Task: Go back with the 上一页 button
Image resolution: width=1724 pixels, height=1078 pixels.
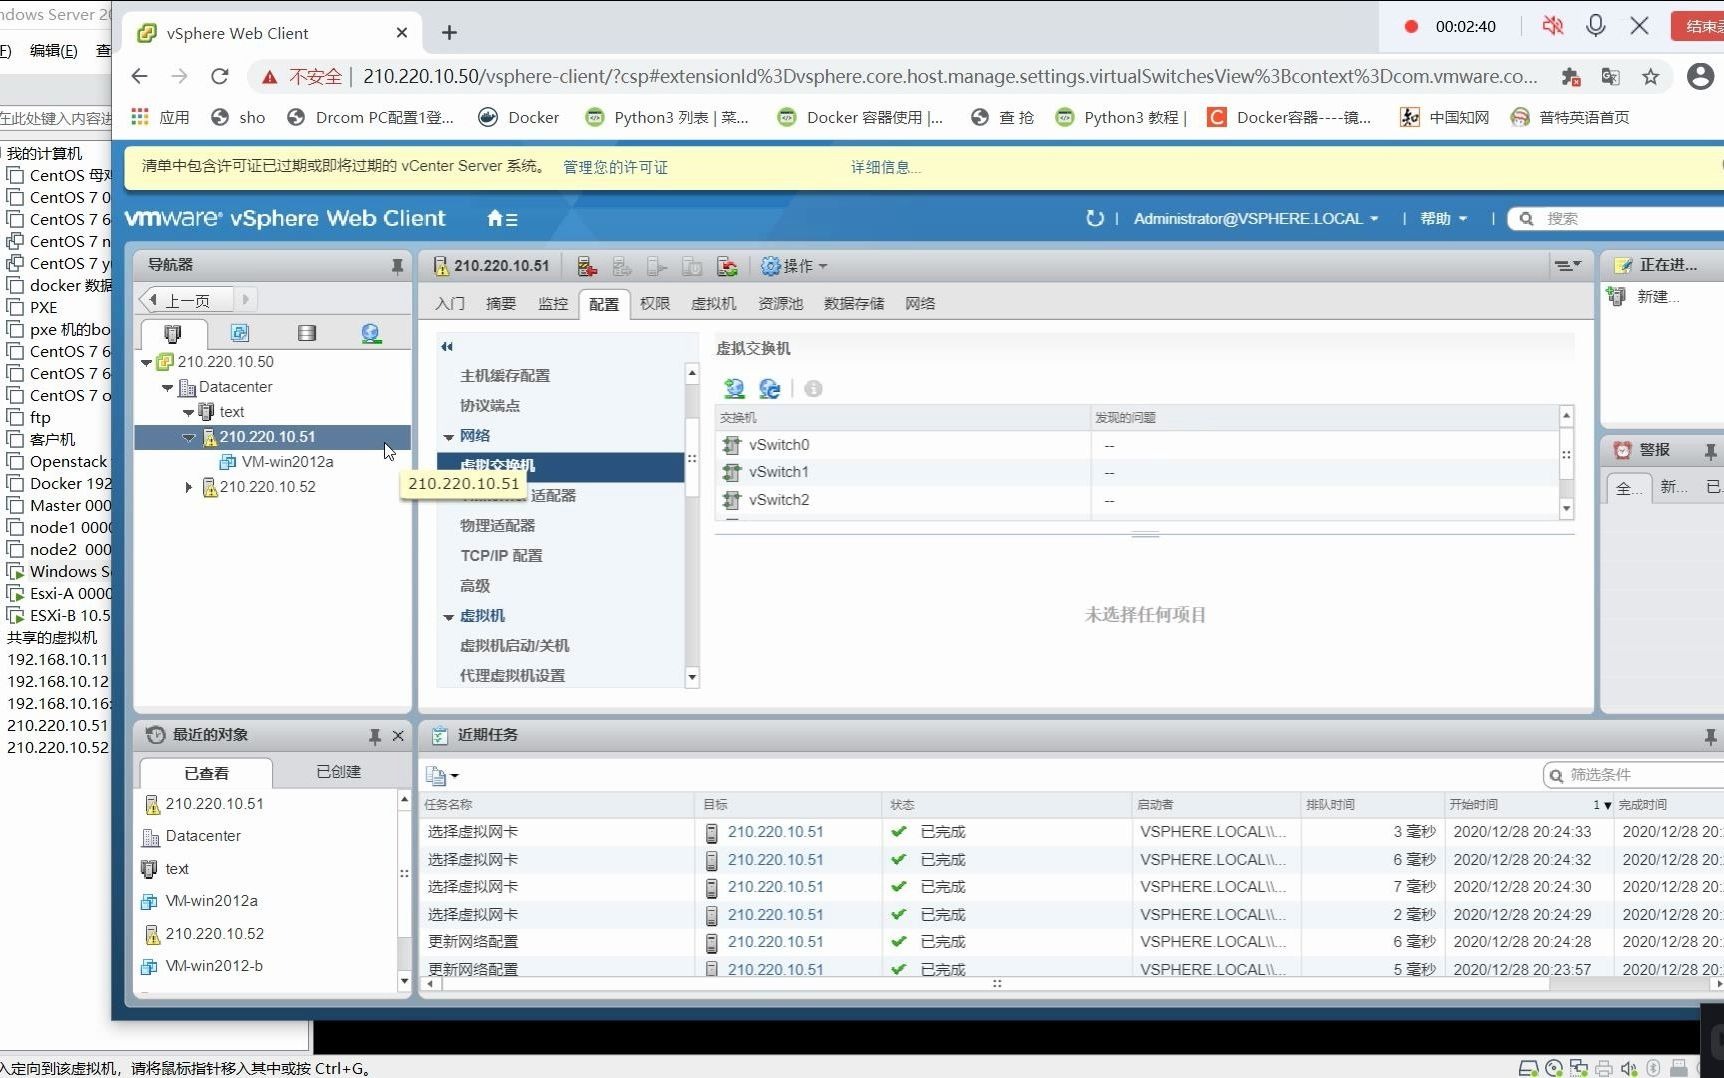Action: coord(188,299)
